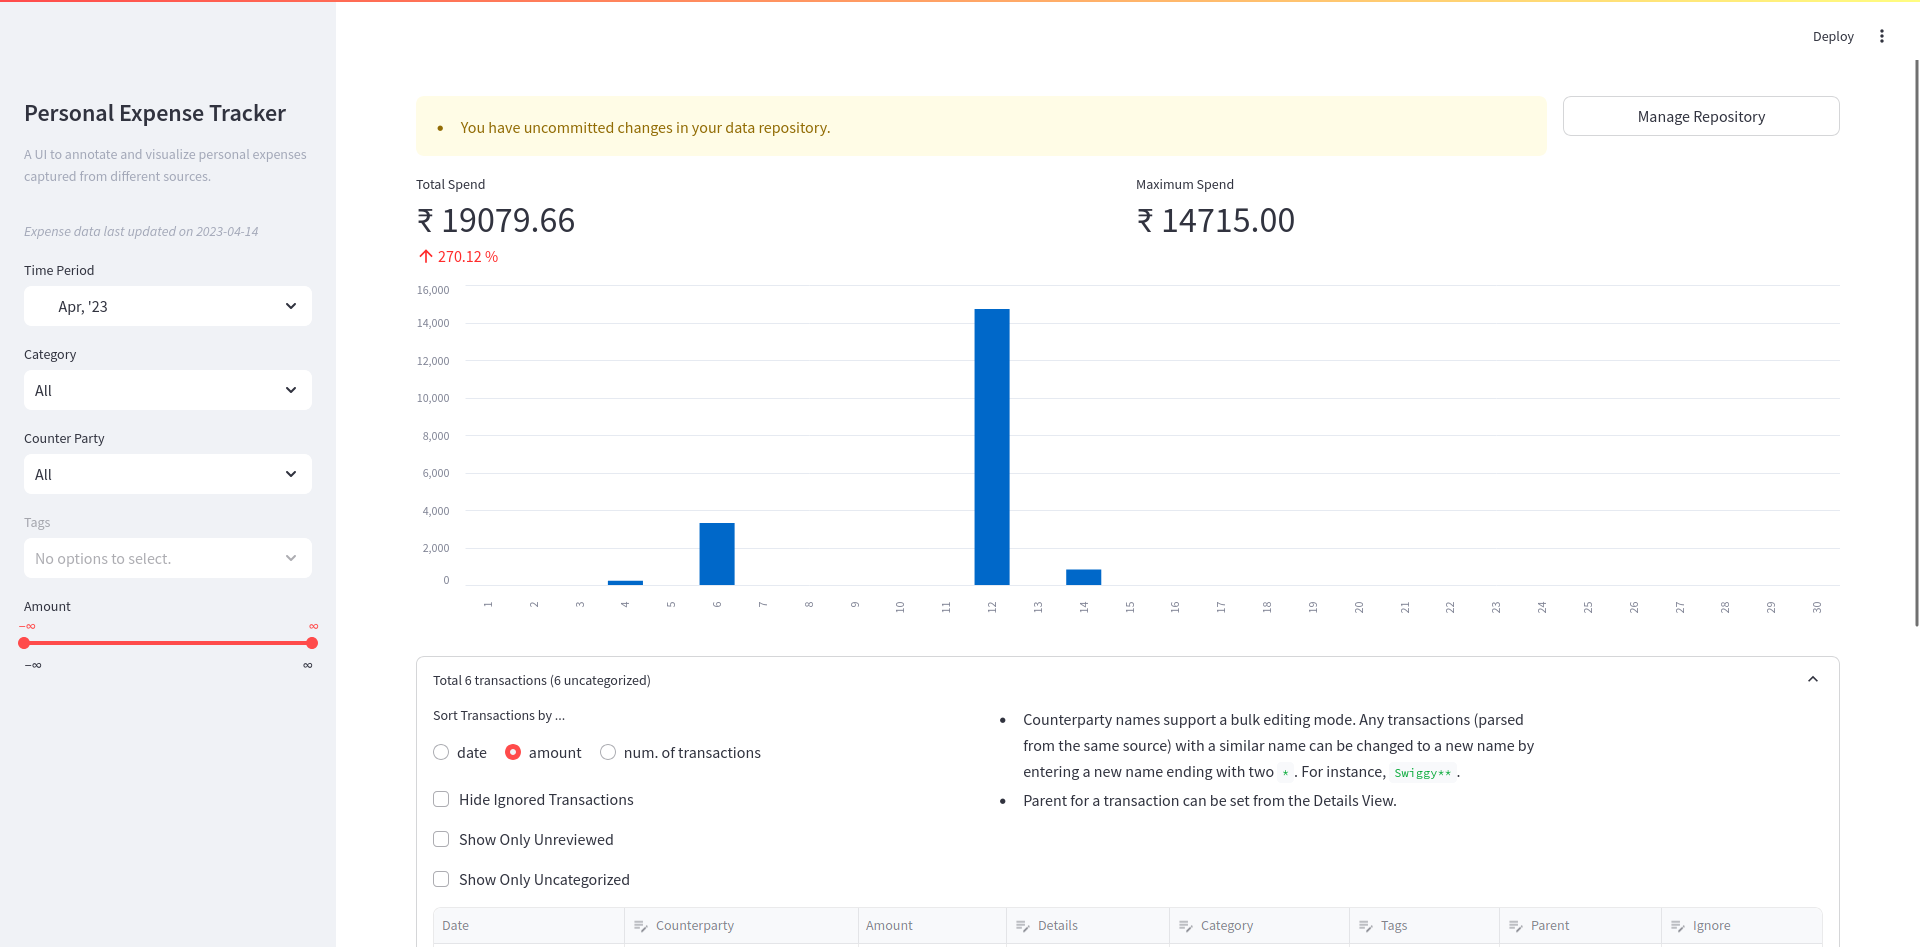
Task: Click the Total Spend value 19079.66
Action: point(496,220)
